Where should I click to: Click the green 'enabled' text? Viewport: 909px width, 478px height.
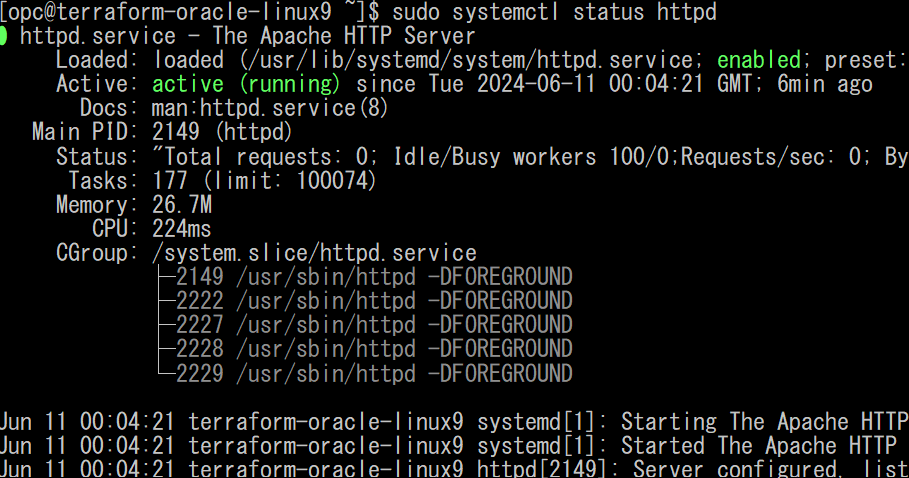pyautogui.click(x=759, y=60)
